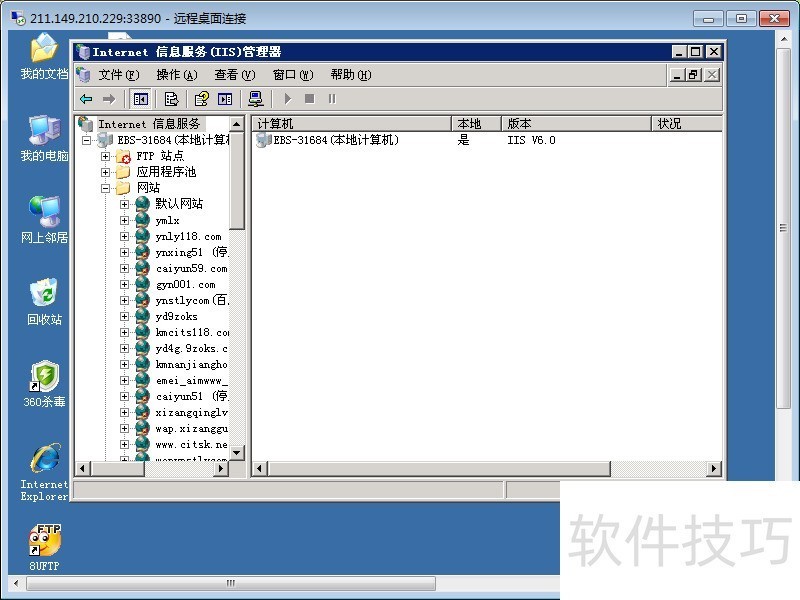Toggle the show/hide console tree icon

click(140, 99)
